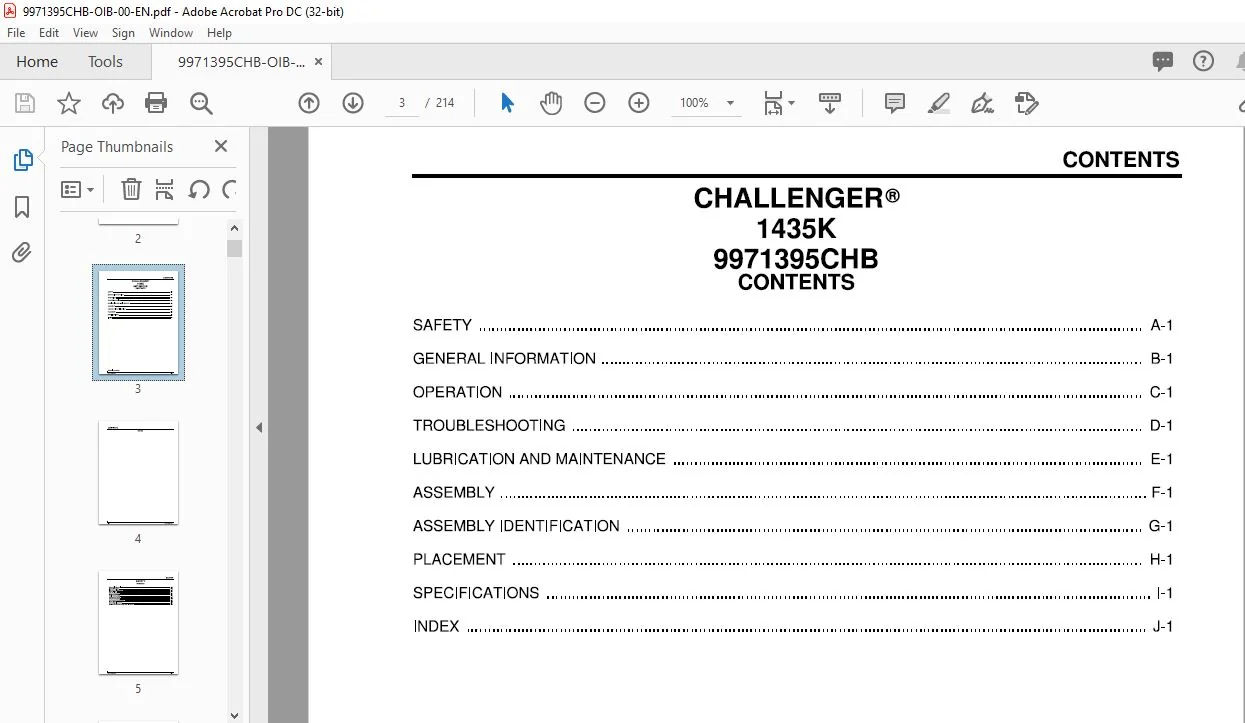Go to previous page arrow
The height and width of the screenshot is (723, 1245).
(x=309, y=103)
